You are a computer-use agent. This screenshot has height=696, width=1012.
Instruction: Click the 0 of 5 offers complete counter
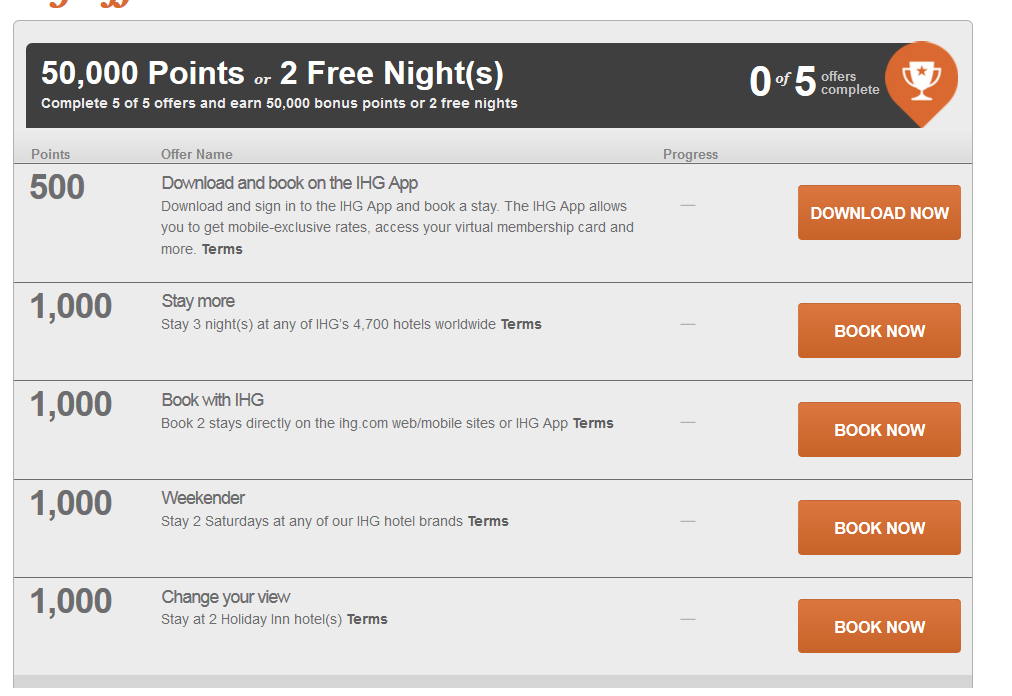click(815, 83)
